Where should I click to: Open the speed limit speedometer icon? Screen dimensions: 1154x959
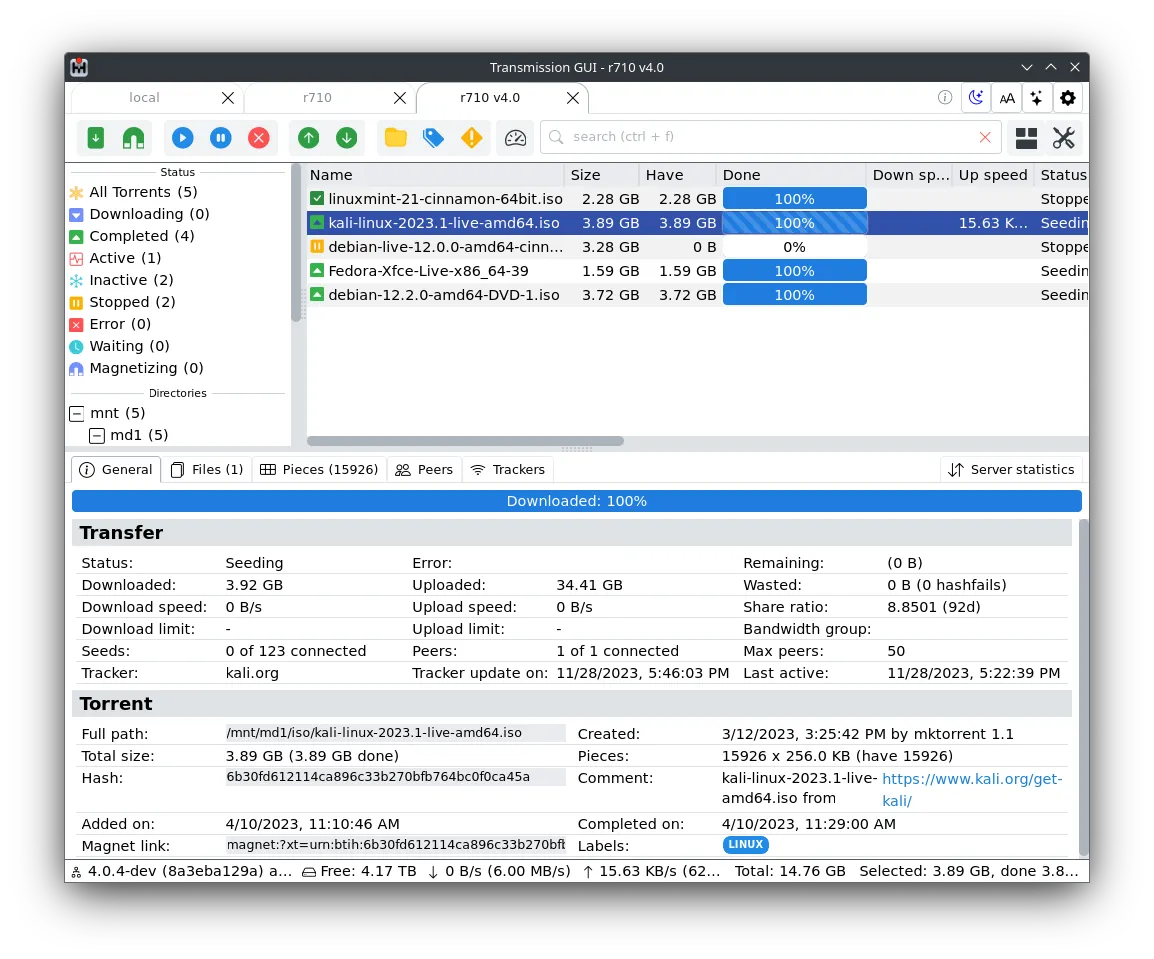coord(515,137)
